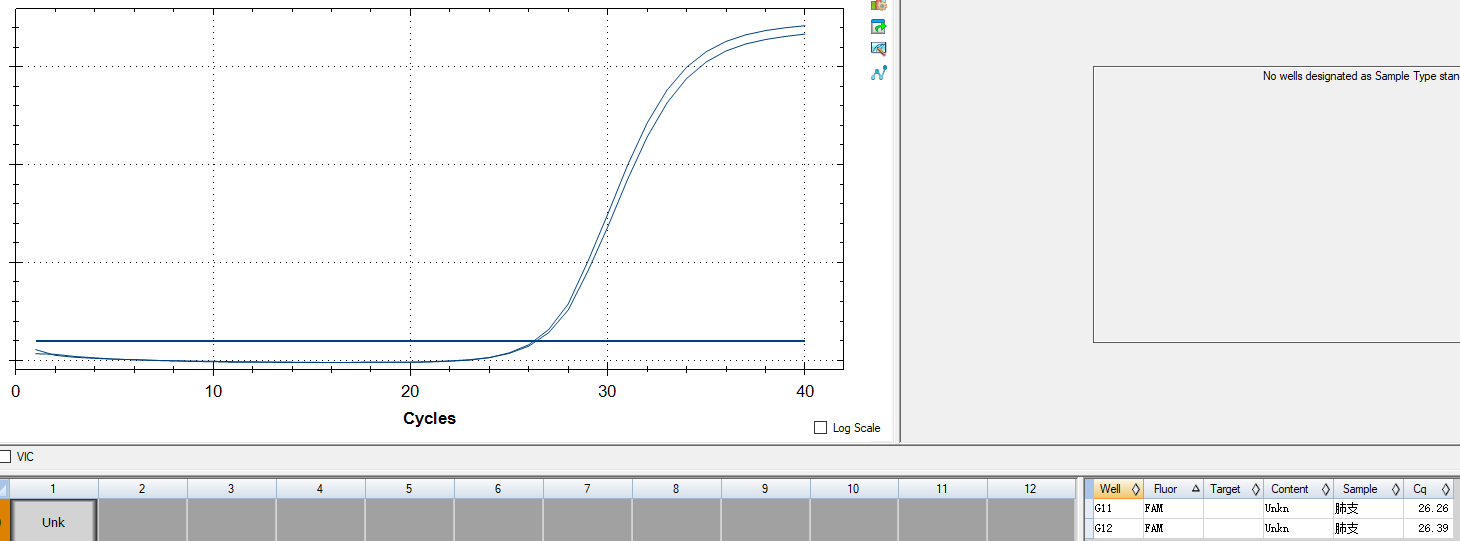Click FAM fluor cell in G11 row
The width and height of the screenshot is (1460, 541).
click(x=1173, y=509)
